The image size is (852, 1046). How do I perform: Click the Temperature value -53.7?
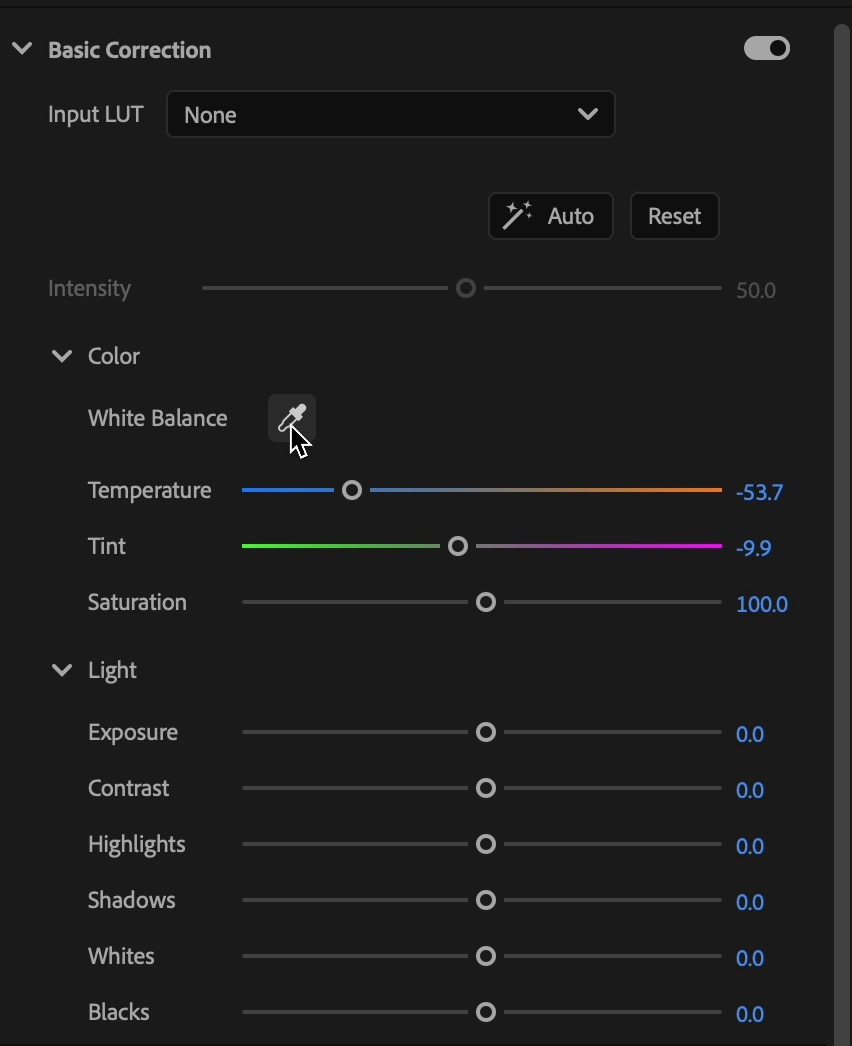[759, 492]
